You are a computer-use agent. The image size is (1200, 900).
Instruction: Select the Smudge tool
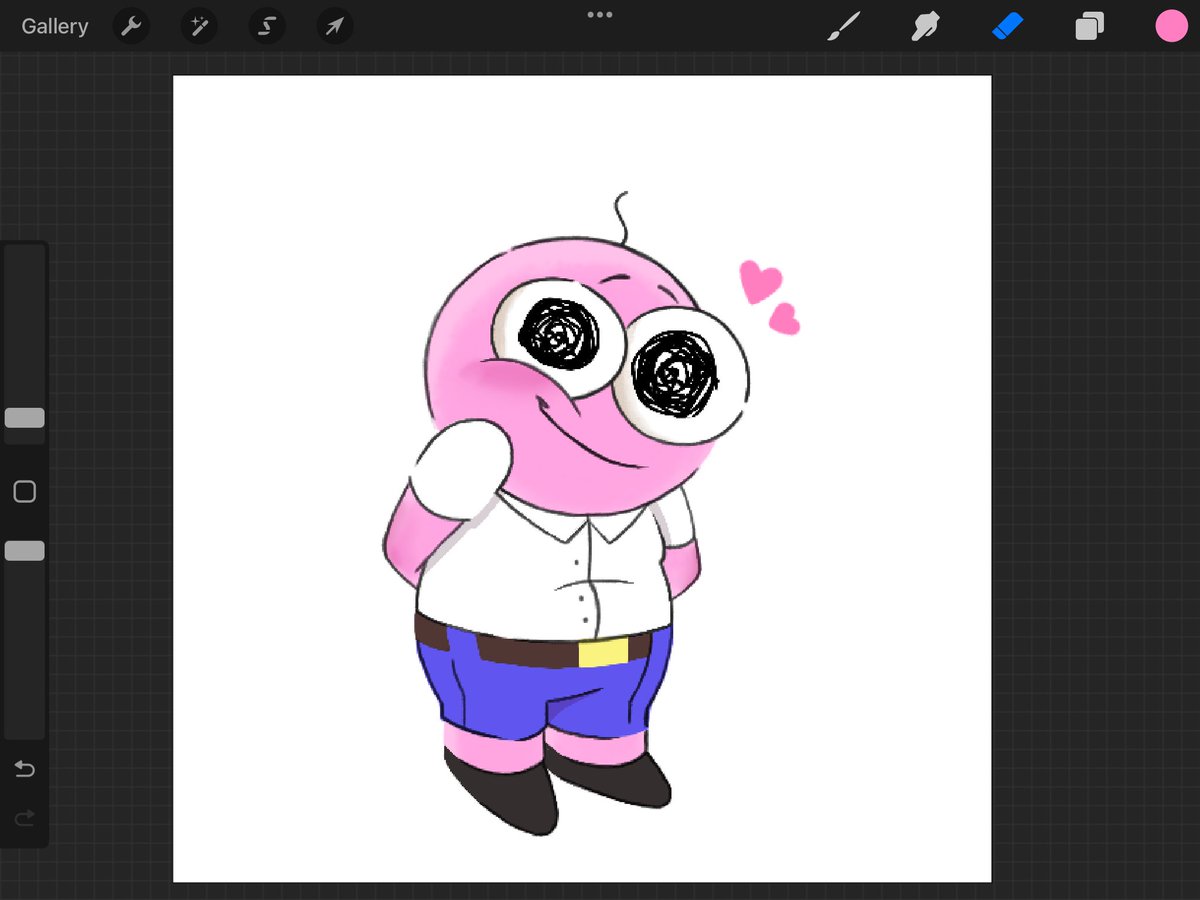coord(926,26)
